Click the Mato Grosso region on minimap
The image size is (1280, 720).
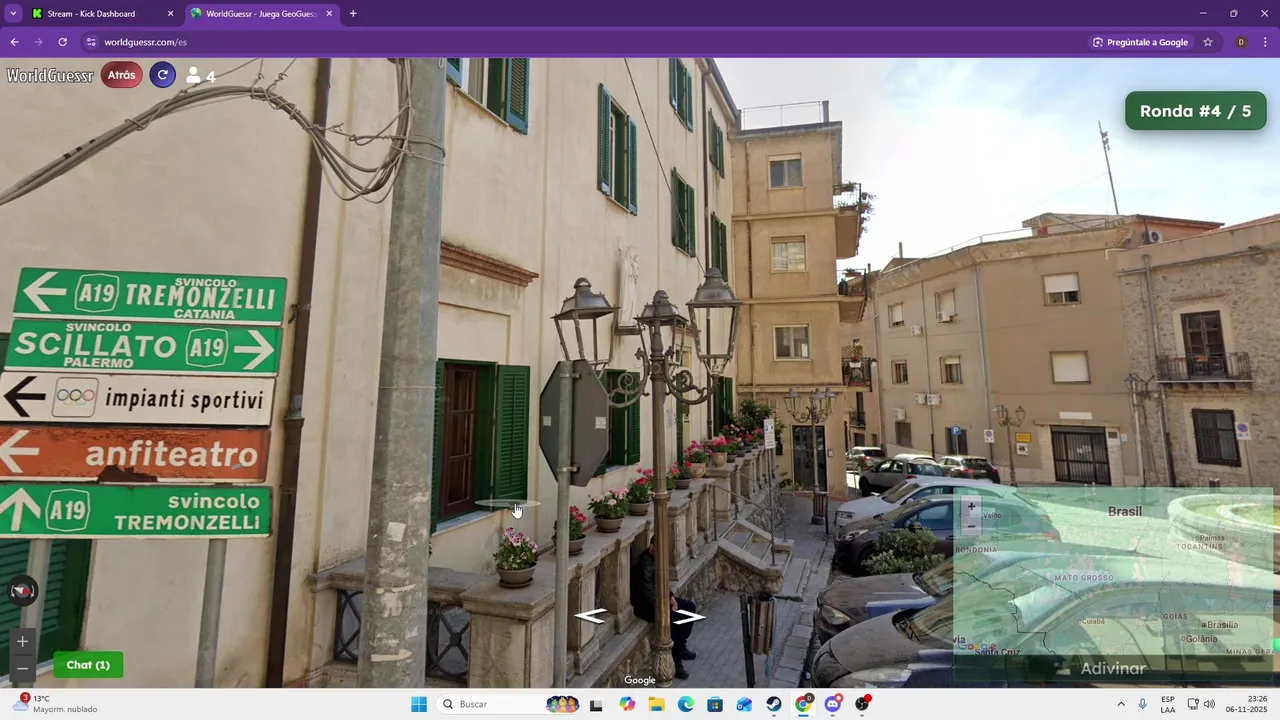click(1084, 578)
